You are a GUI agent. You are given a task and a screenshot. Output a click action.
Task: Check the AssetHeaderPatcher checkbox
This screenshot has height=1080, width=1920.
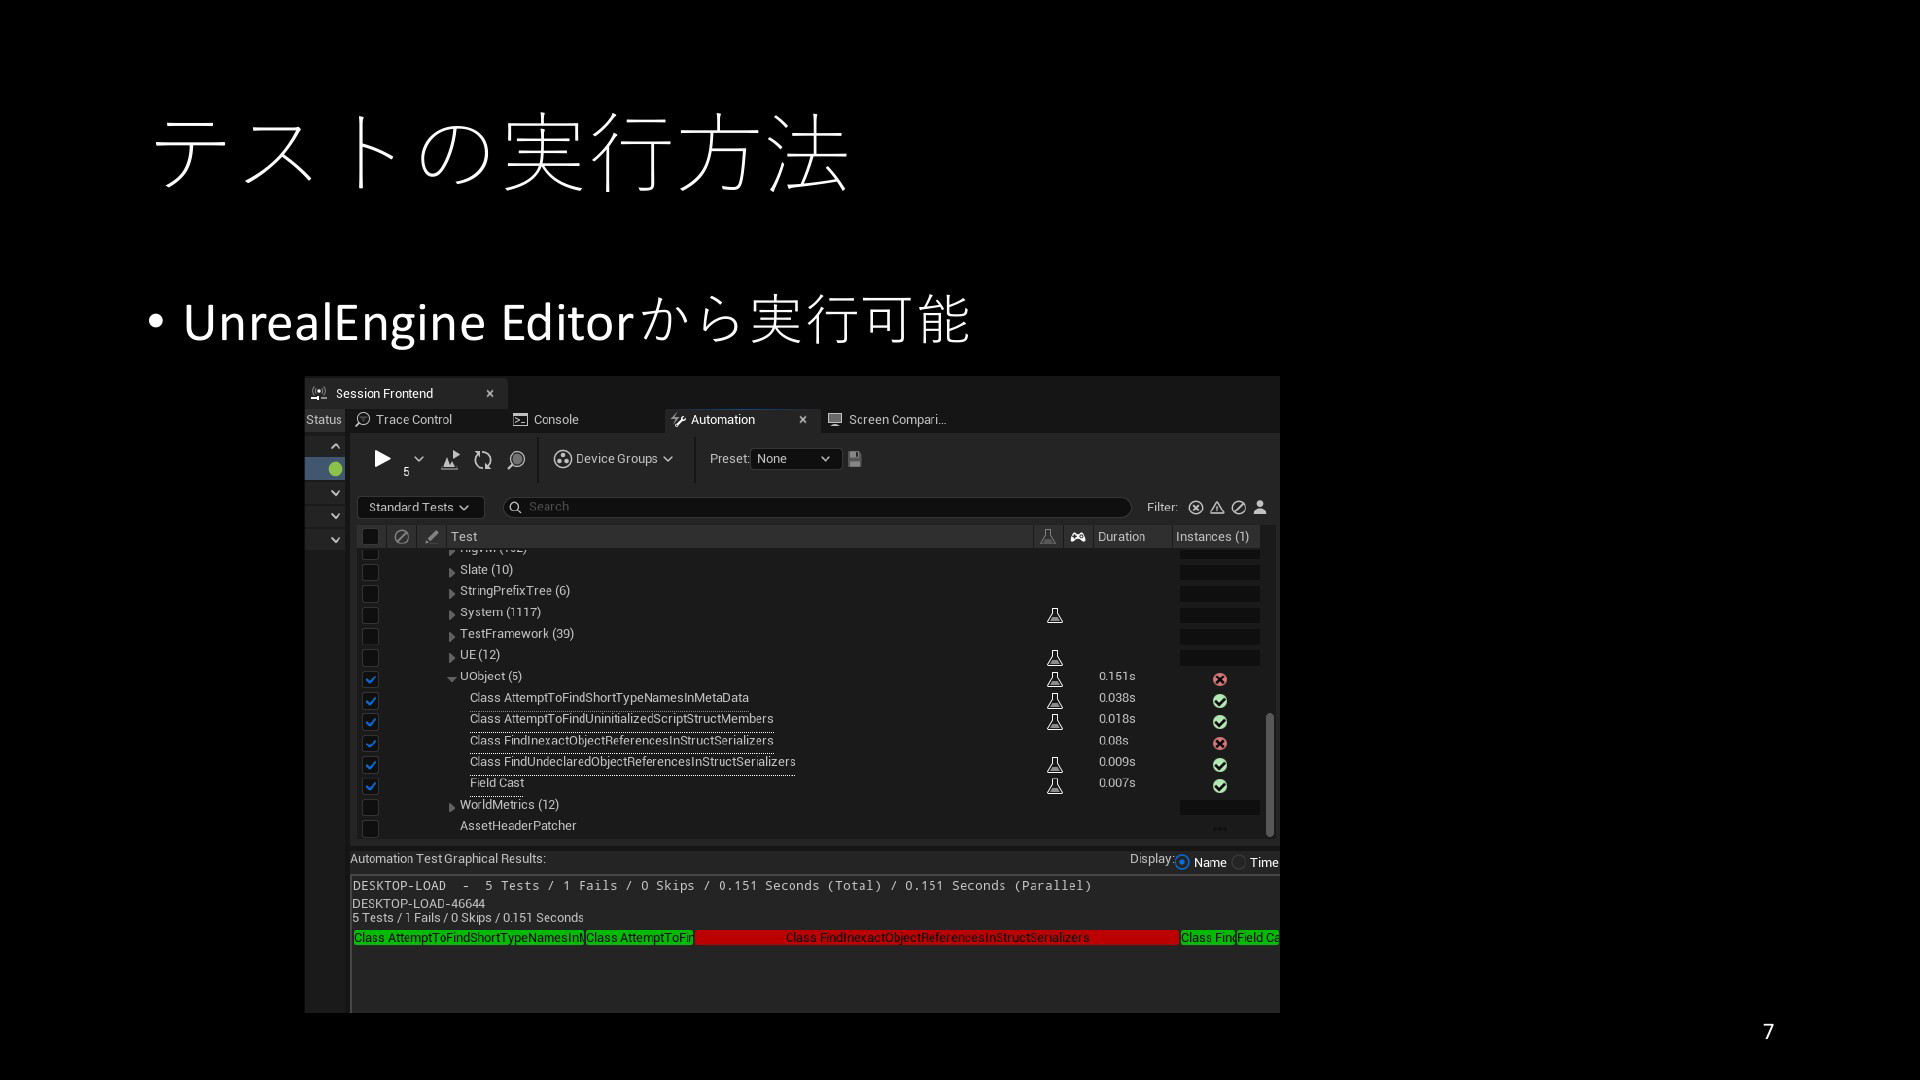[x=370, y=829]
